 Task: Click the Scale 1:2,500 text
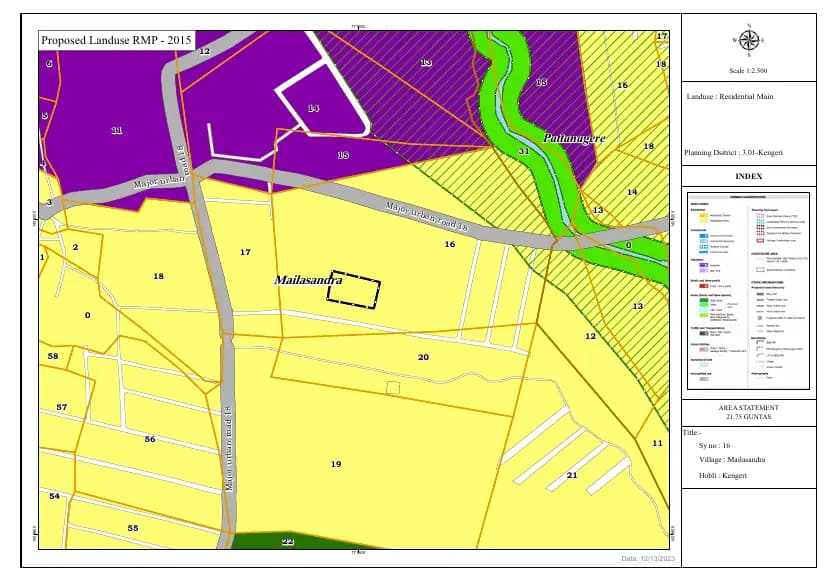click(748, 70)
